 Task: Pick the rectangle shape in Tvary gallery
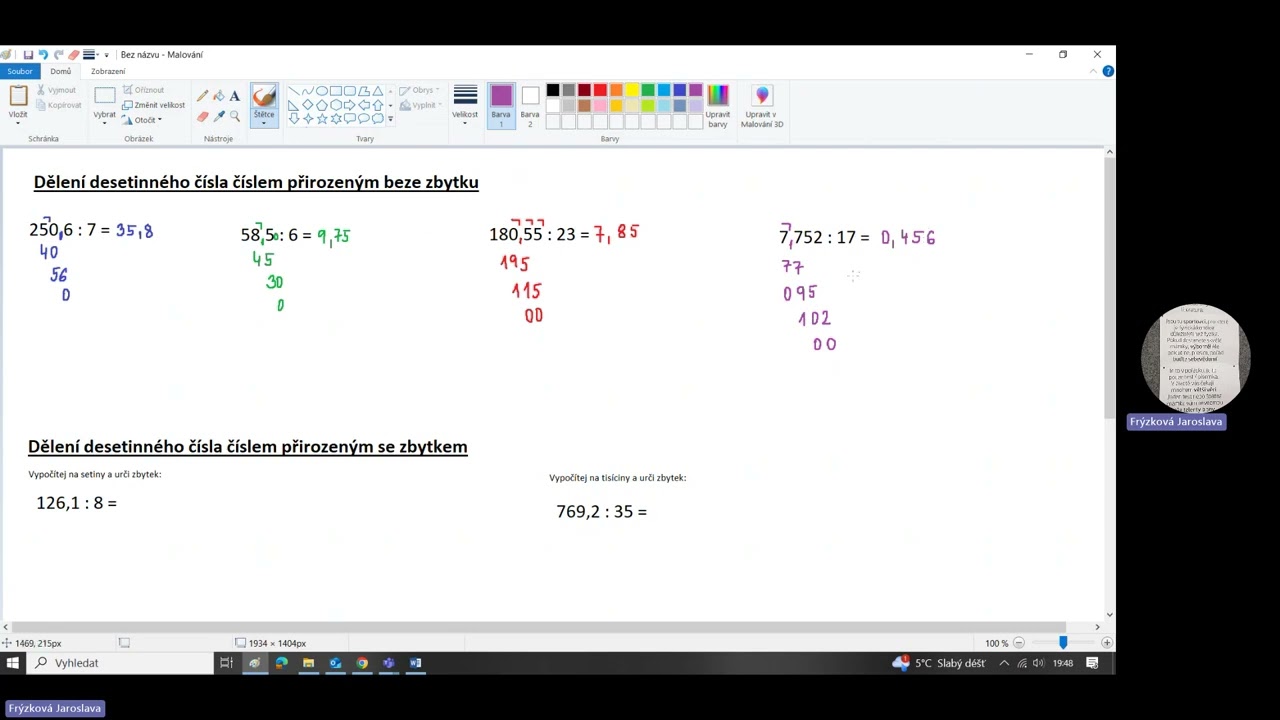(335, 91)
